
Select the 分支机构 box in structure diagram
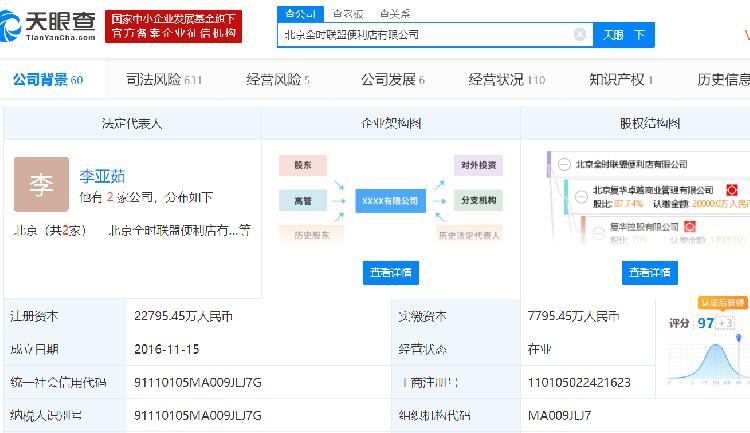478,200
